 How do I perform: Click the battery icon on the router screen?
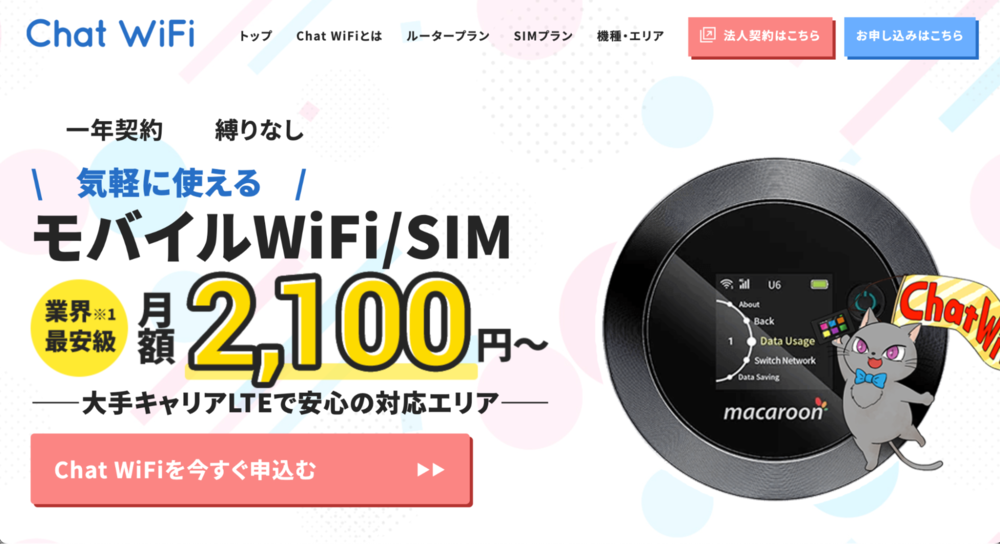point(819,284)
